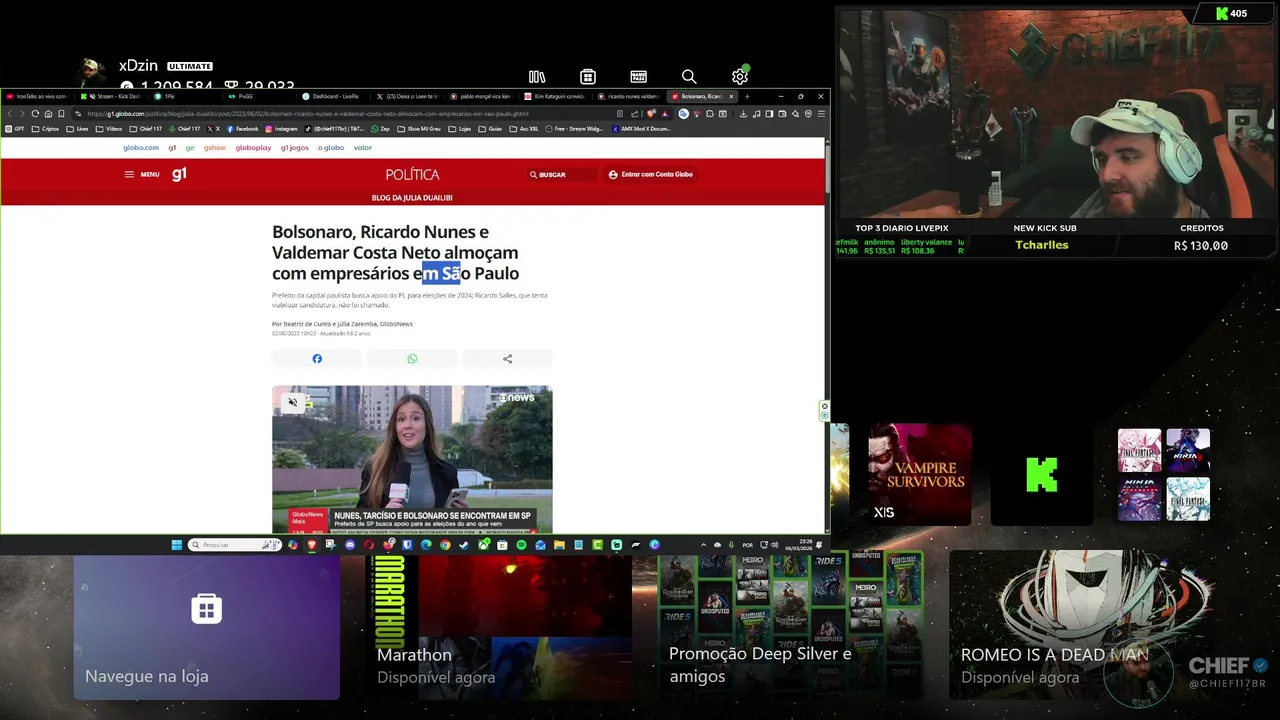Open the Guias bookmarks folder

[490, 129]
